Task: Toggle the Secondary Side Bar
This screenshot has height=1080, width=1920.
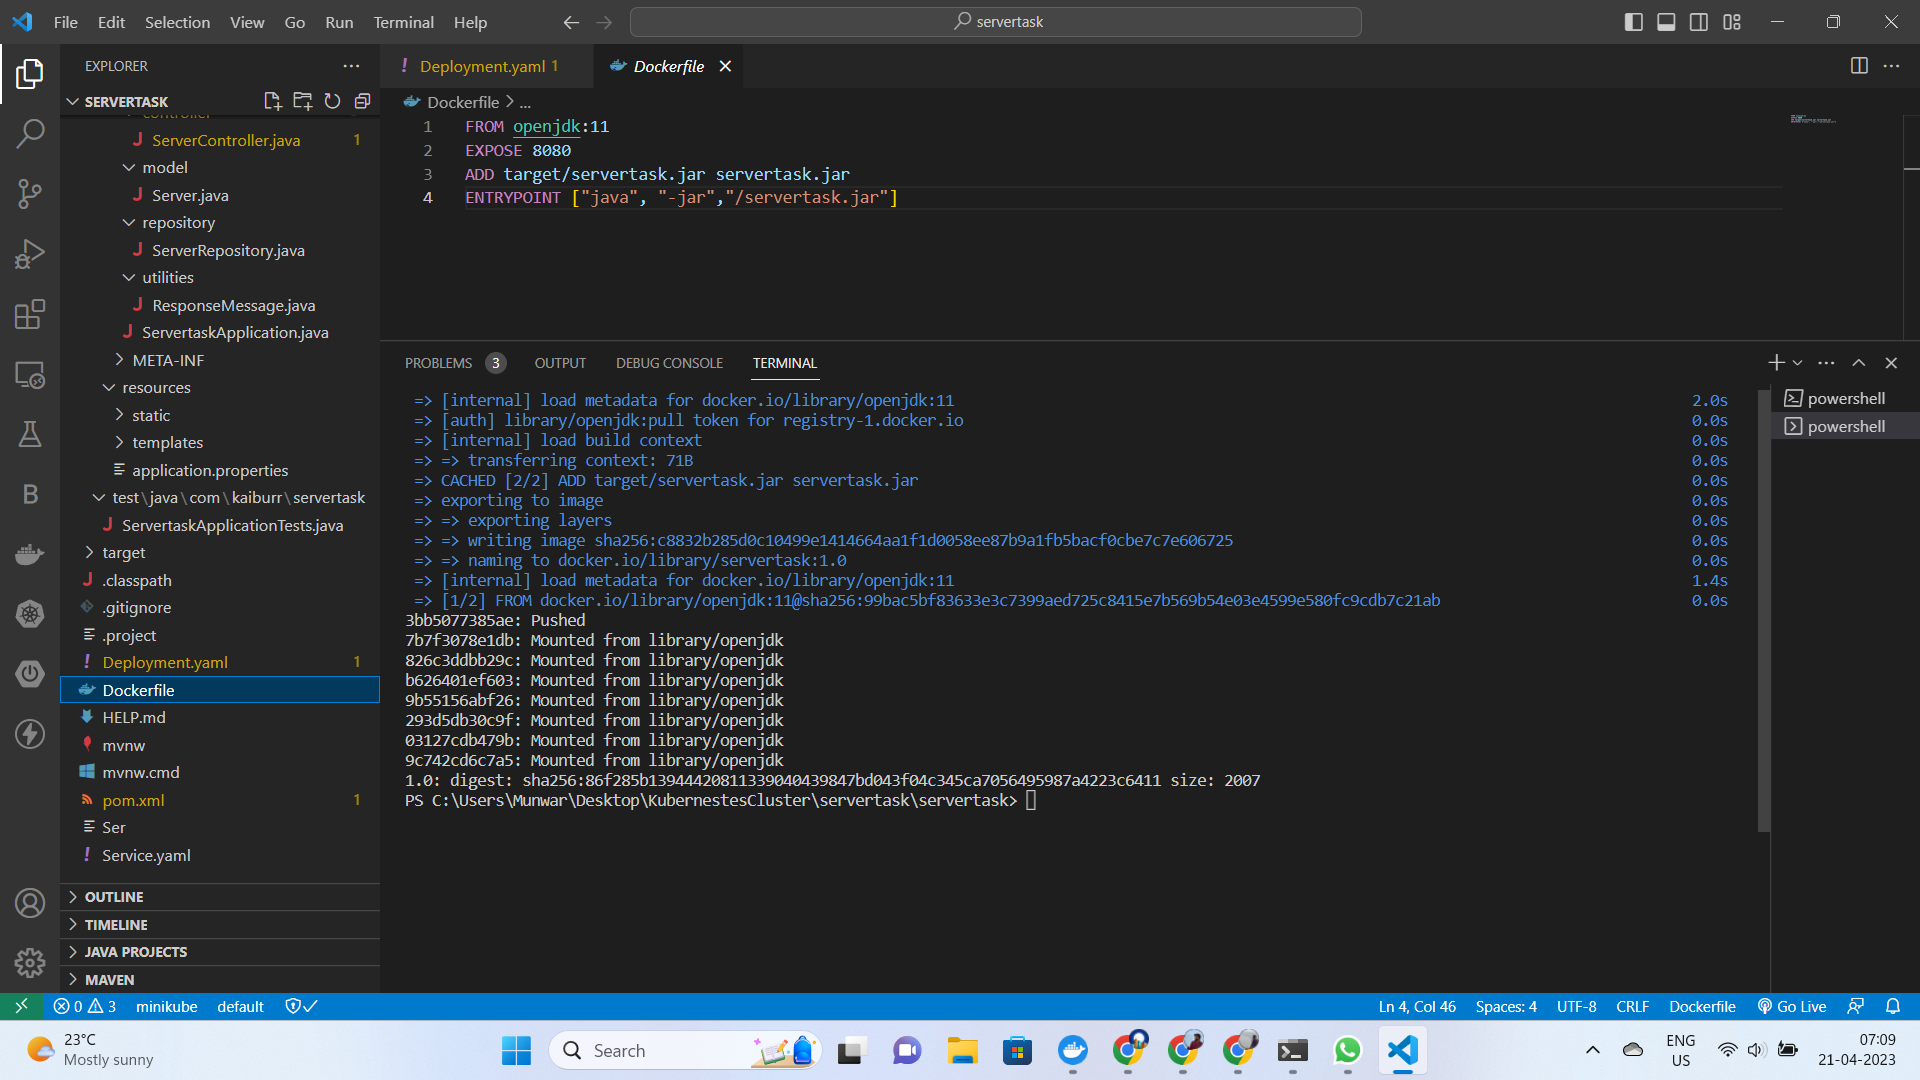Action: 1698,21
